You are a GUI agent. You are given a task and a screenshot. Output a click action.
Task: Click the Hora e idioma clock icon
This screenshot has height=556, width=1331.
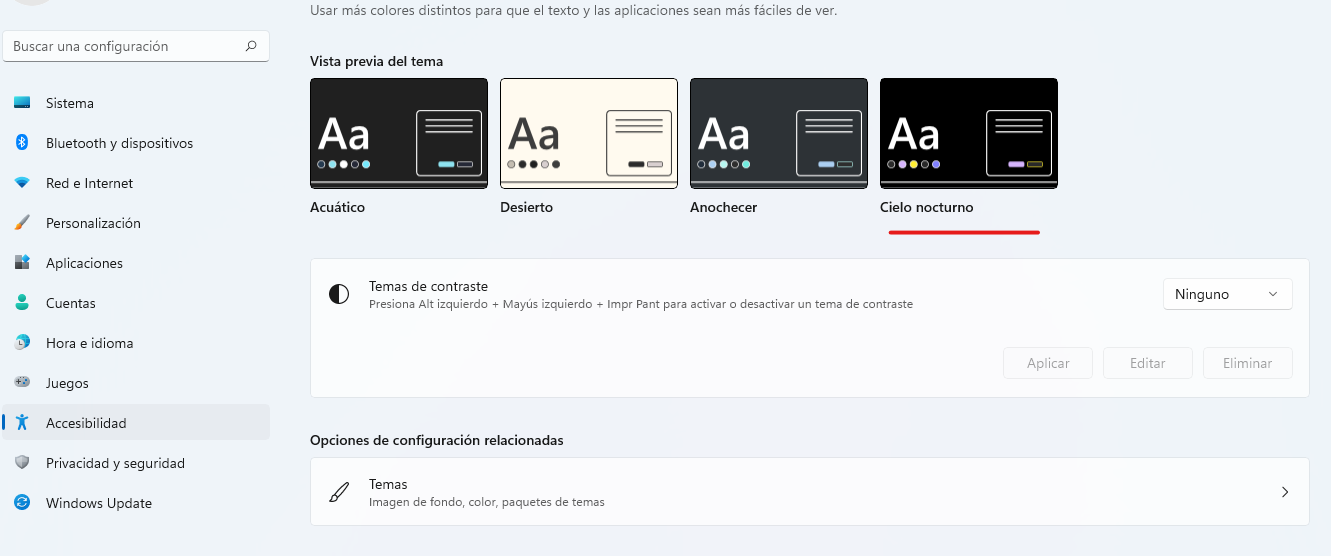(22, 343)
